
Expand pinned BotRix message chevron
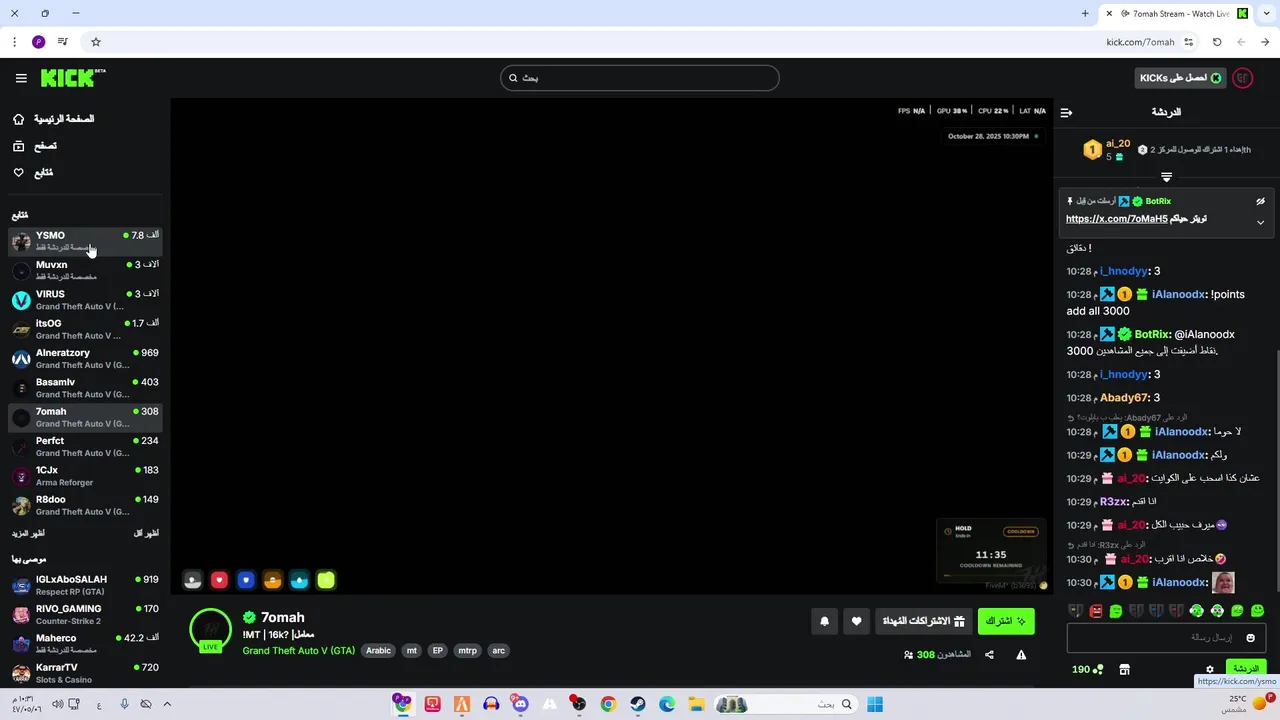[1260, 222]
